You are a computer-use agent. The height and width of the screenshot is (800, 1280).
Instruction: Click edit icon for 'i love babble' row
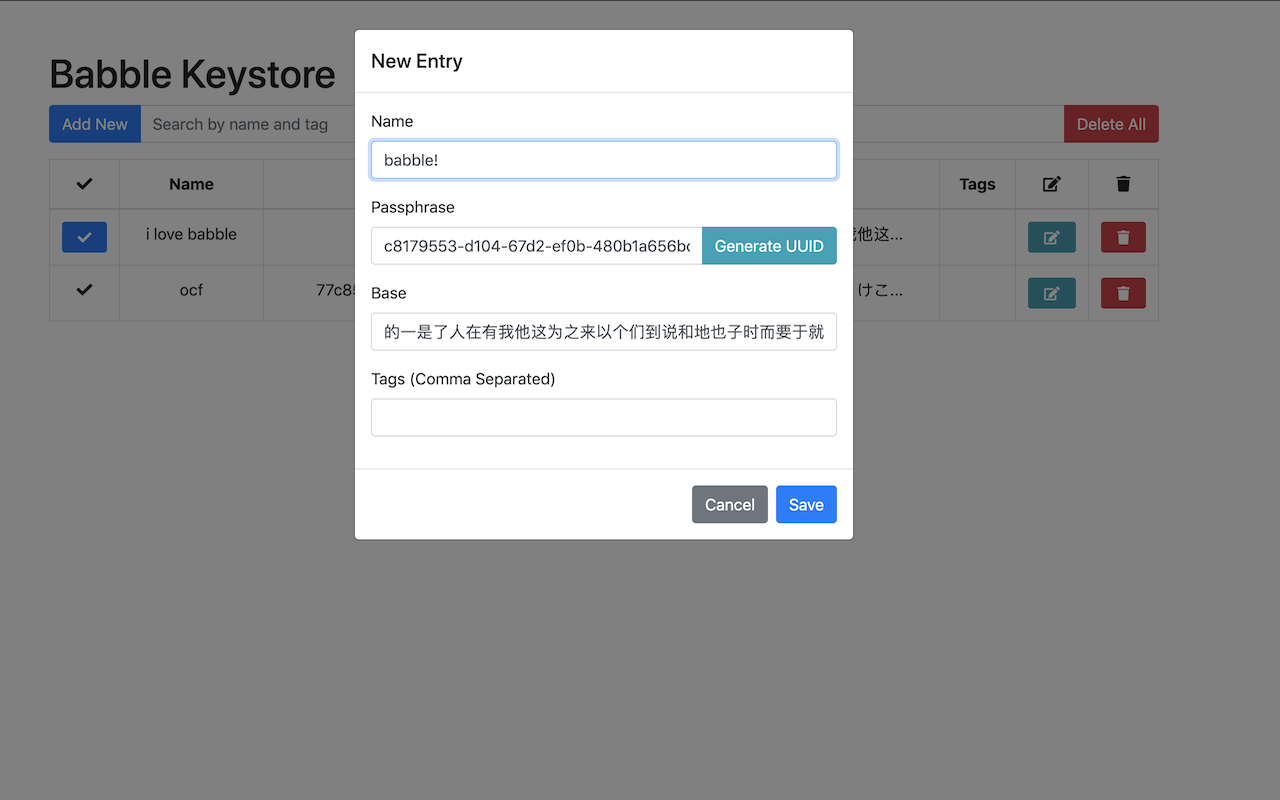pos(1051,238)
